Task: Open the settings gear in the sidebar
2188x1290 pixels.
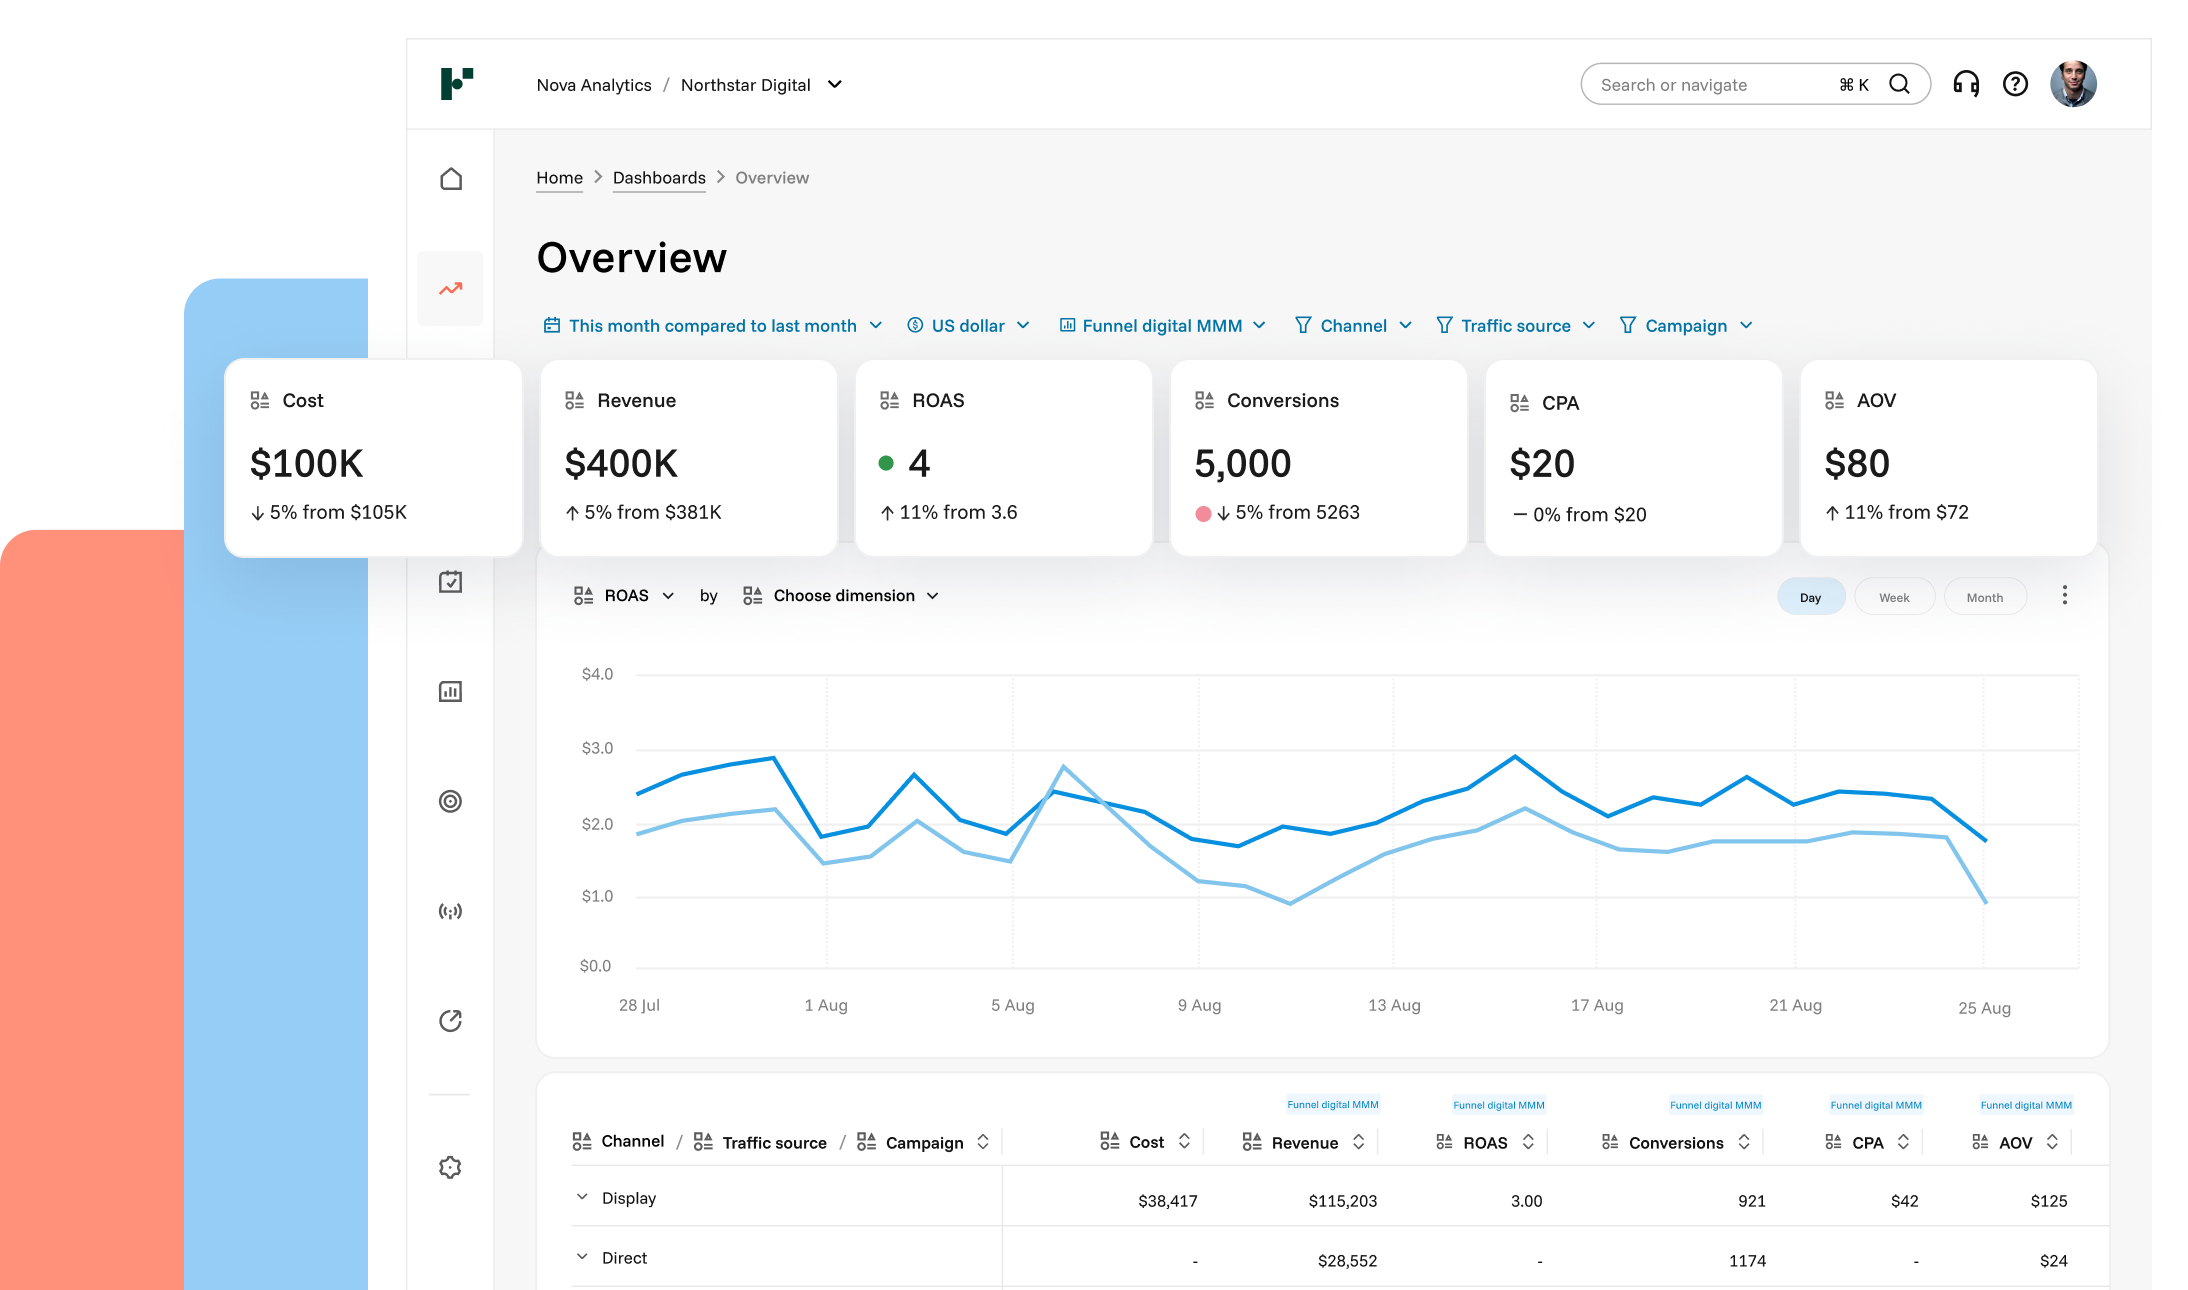Action: tap(451, 1167)
